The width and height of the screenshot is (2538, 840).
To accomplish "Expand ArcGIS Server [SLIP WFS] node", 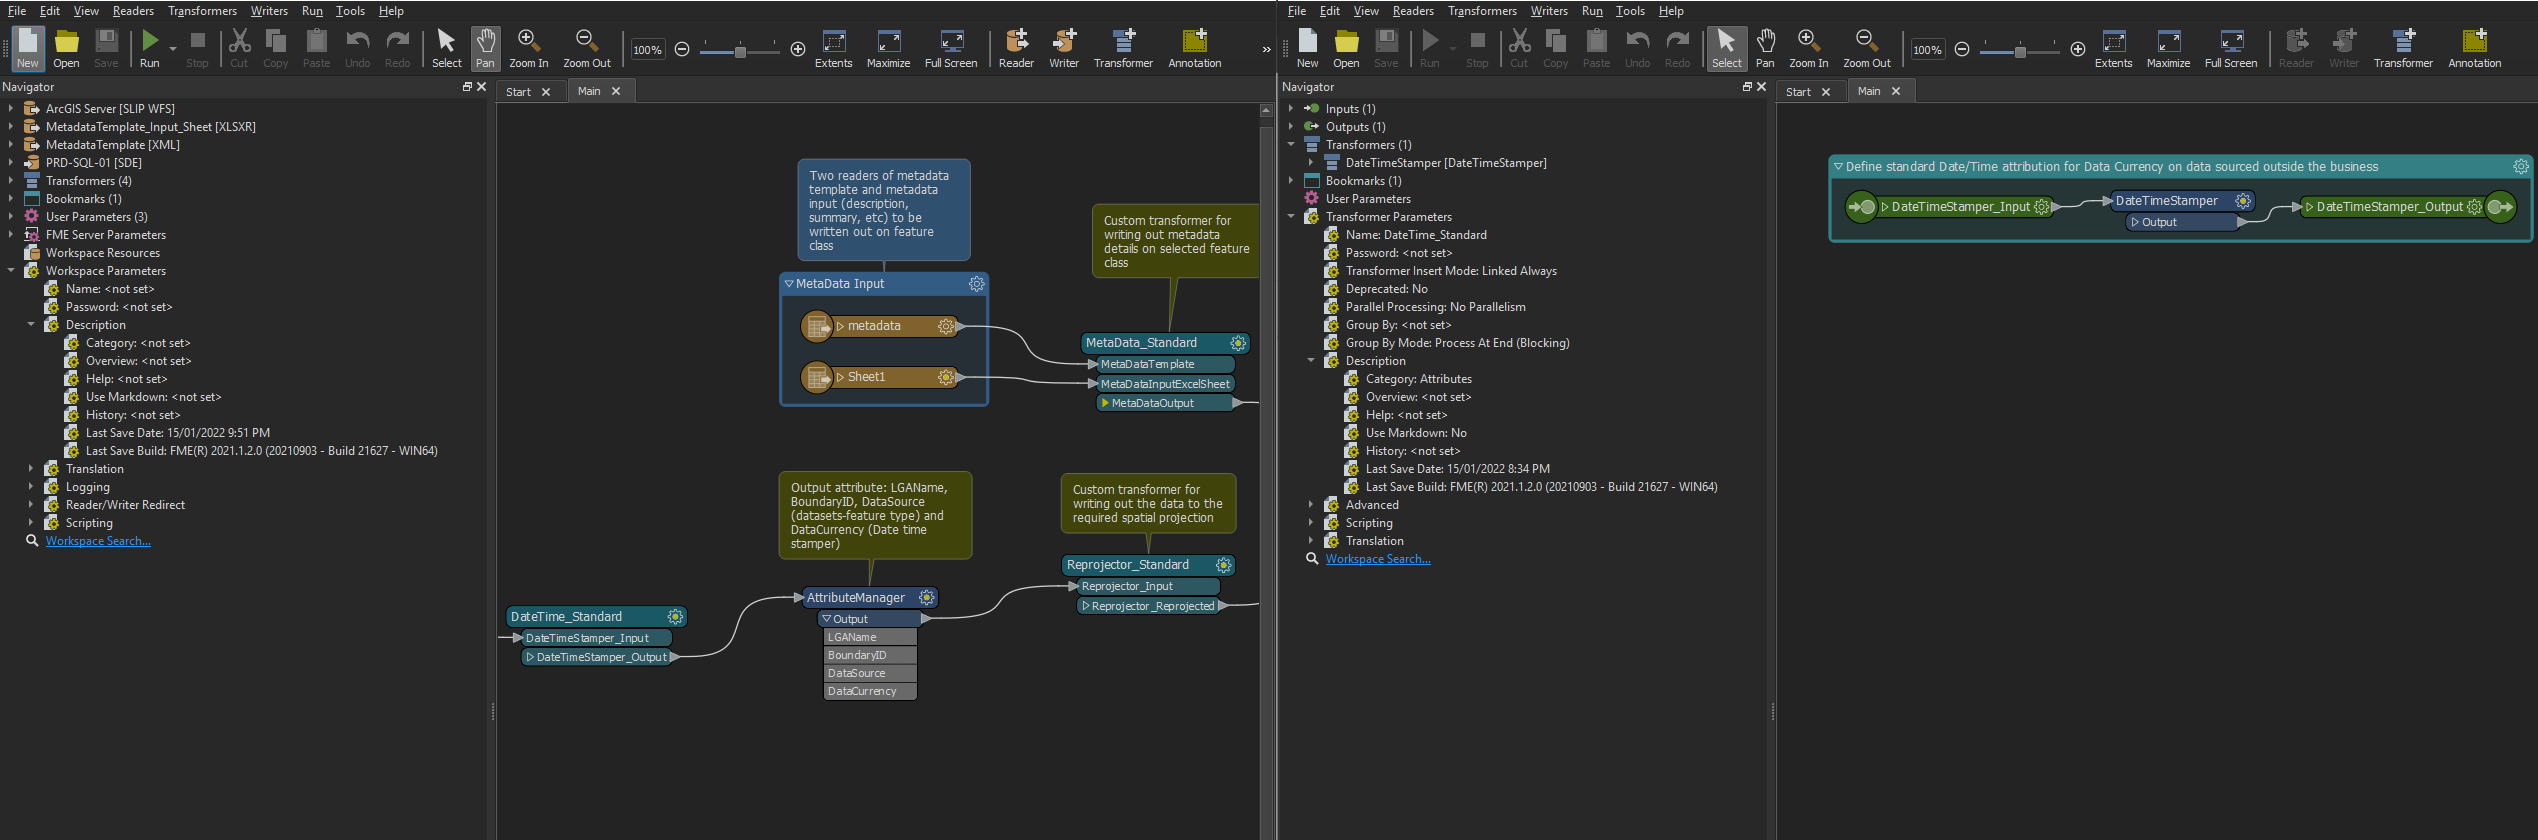I will coord(11,109).
